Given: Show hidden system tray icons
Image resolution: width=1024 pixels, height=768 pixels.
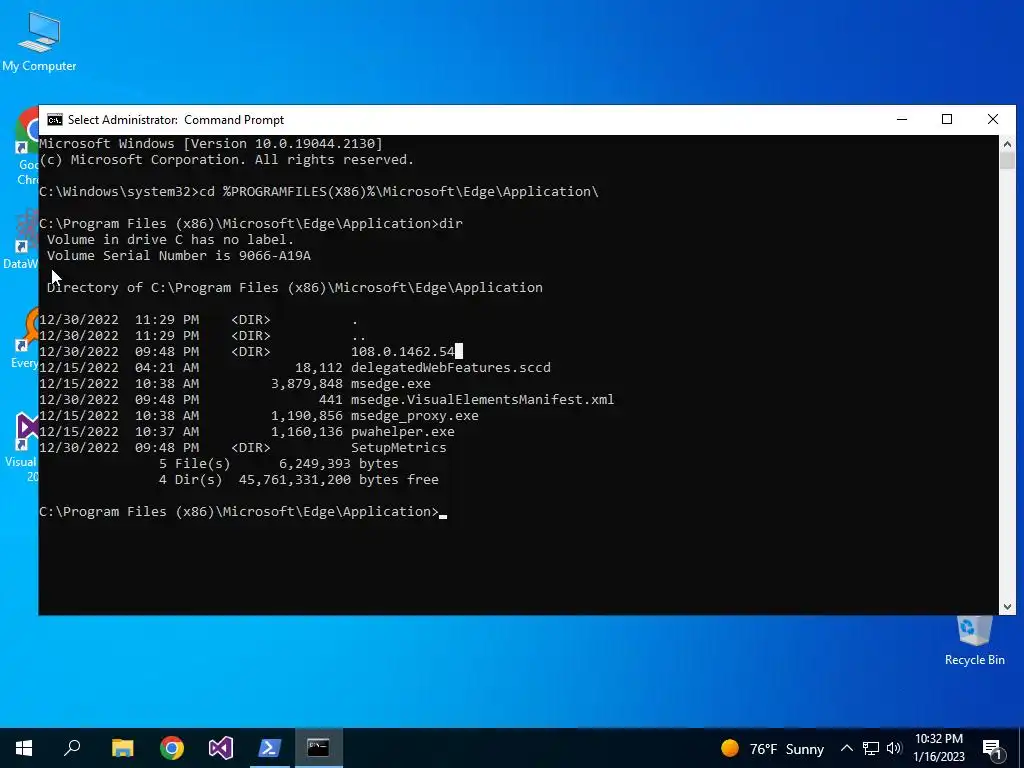Looking at the screenshot, I should [x=846, y=748].
